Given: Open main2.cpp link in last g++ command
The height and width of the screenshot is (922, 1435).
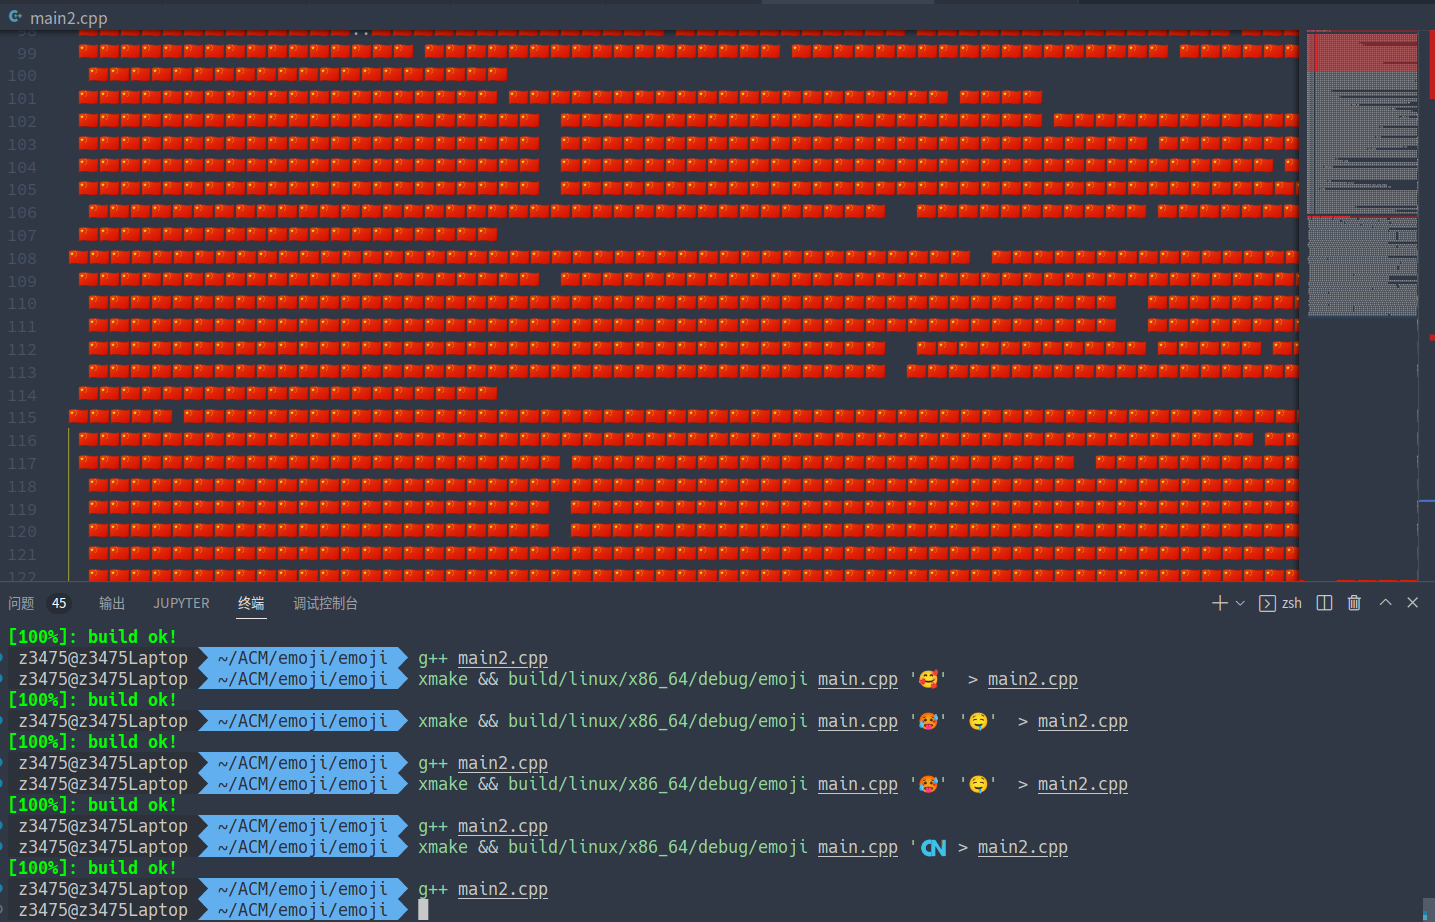Looking at the screenshot, I should [502, 889].
